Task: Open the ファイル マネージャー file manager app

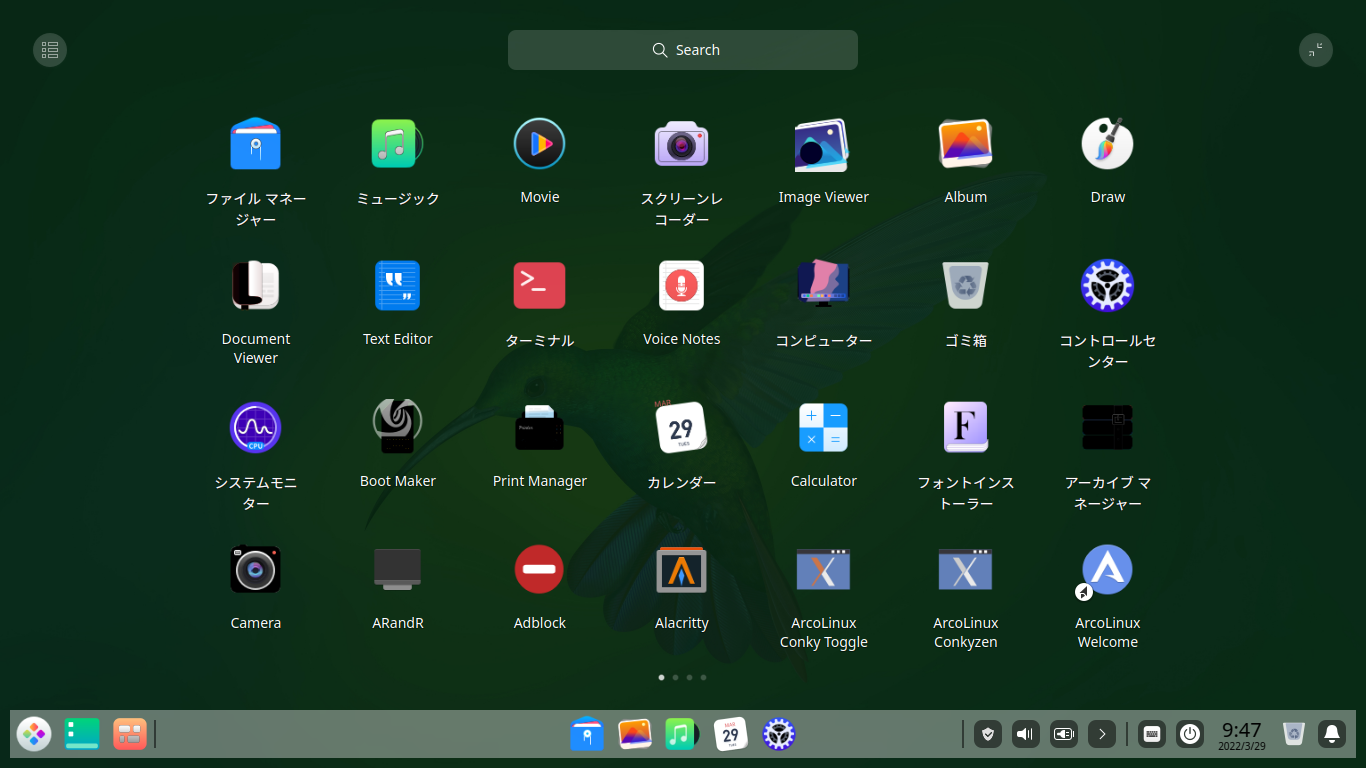Action: [x=256, y=145]
